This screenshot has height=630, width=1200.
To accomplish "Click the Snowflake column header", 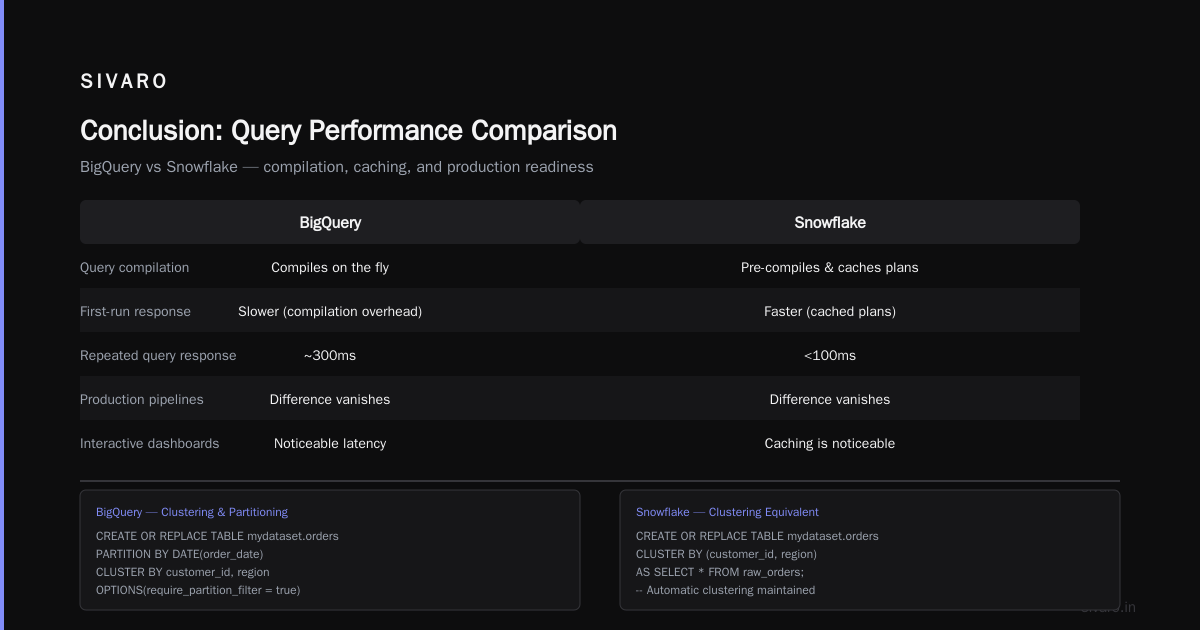I will (830, 222).
